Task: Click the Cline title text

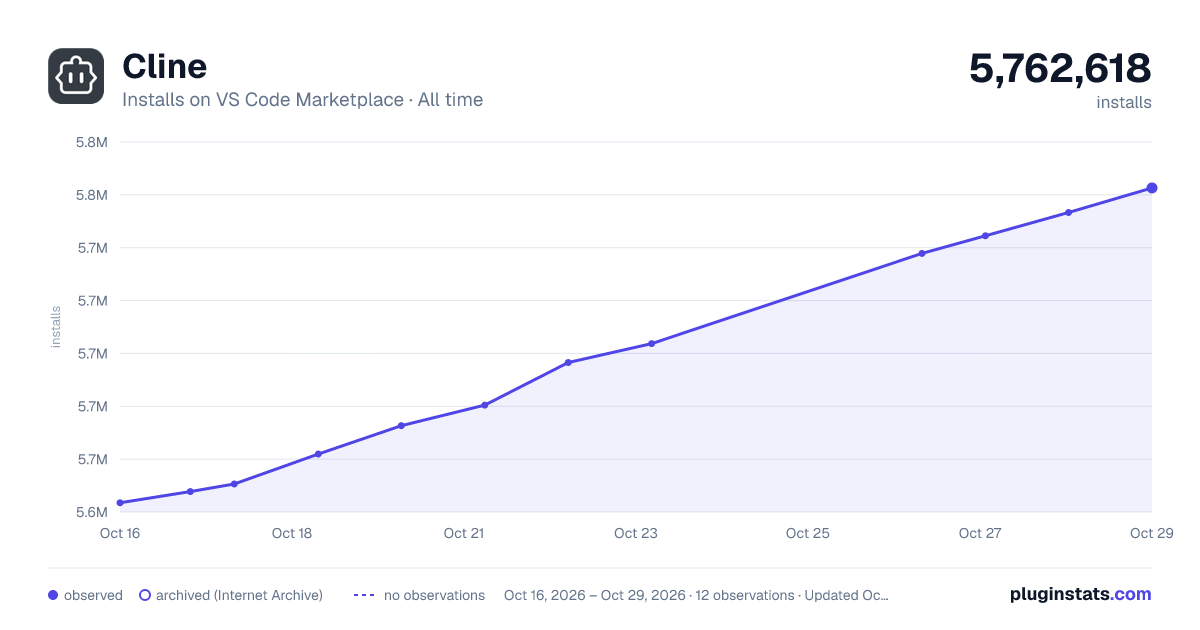Action: pos(165,66)
